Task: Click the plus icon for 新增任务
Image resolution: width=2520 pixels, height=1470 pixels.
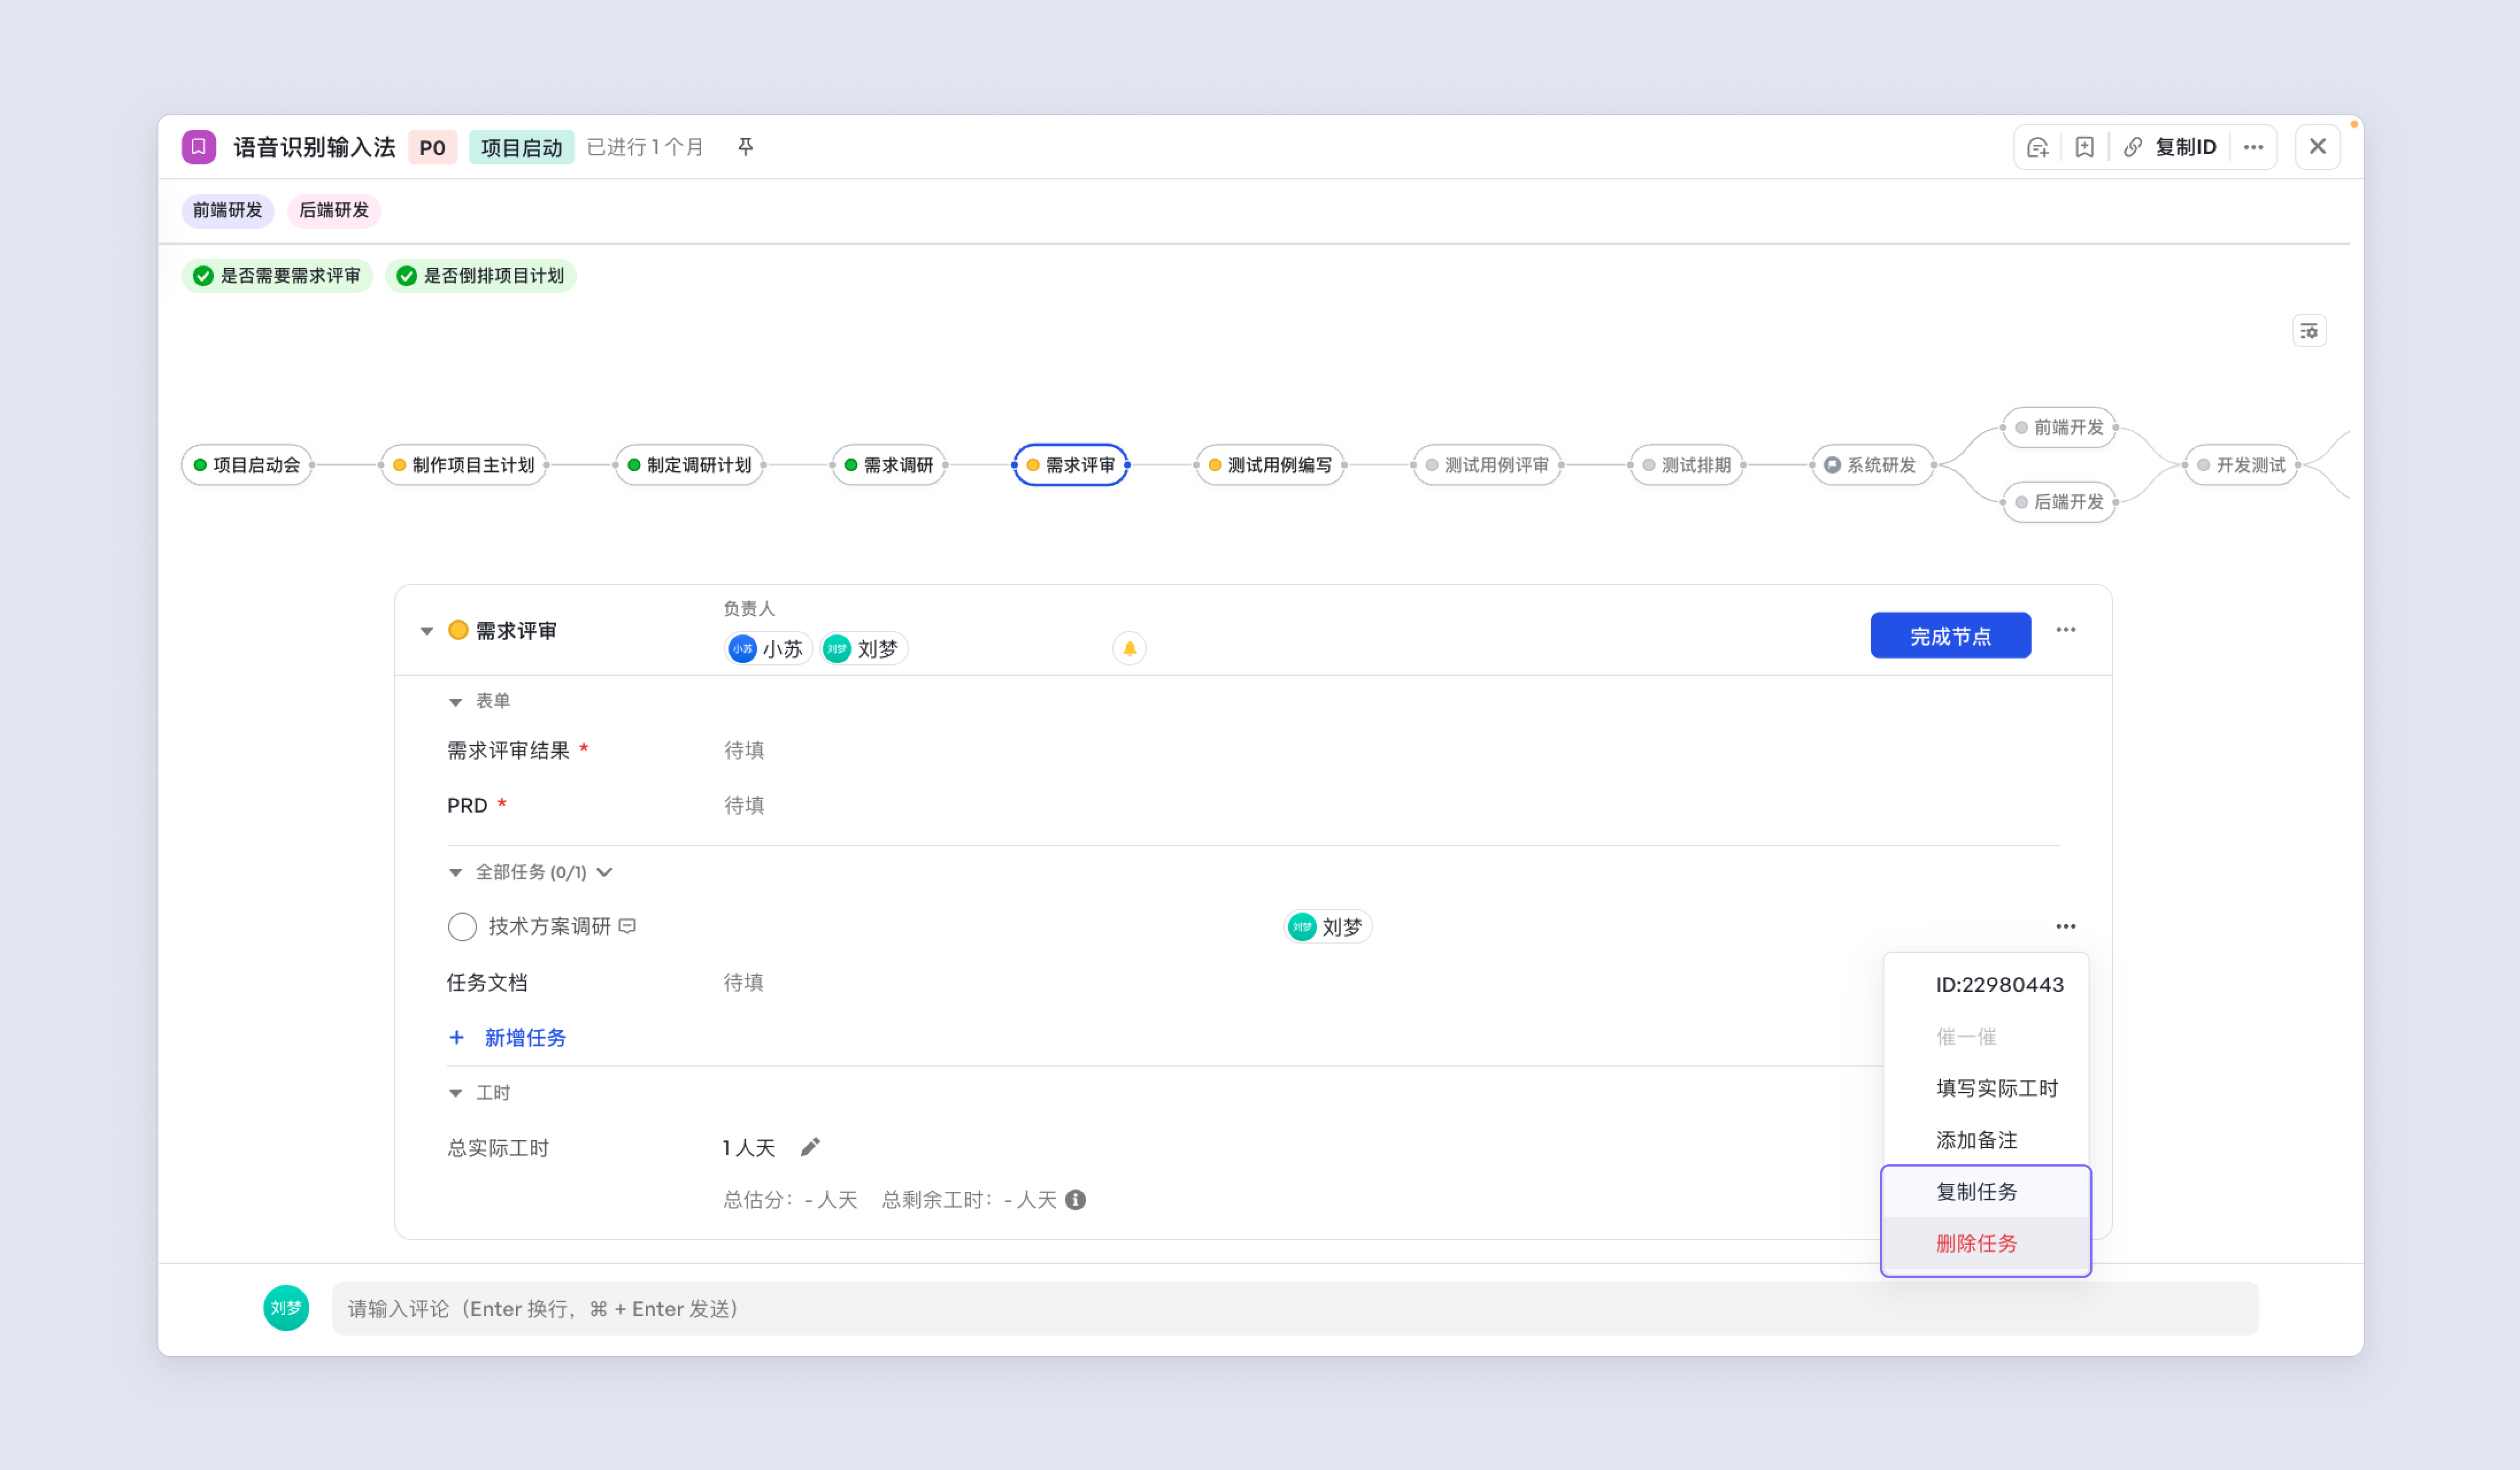Action: 456,1037
